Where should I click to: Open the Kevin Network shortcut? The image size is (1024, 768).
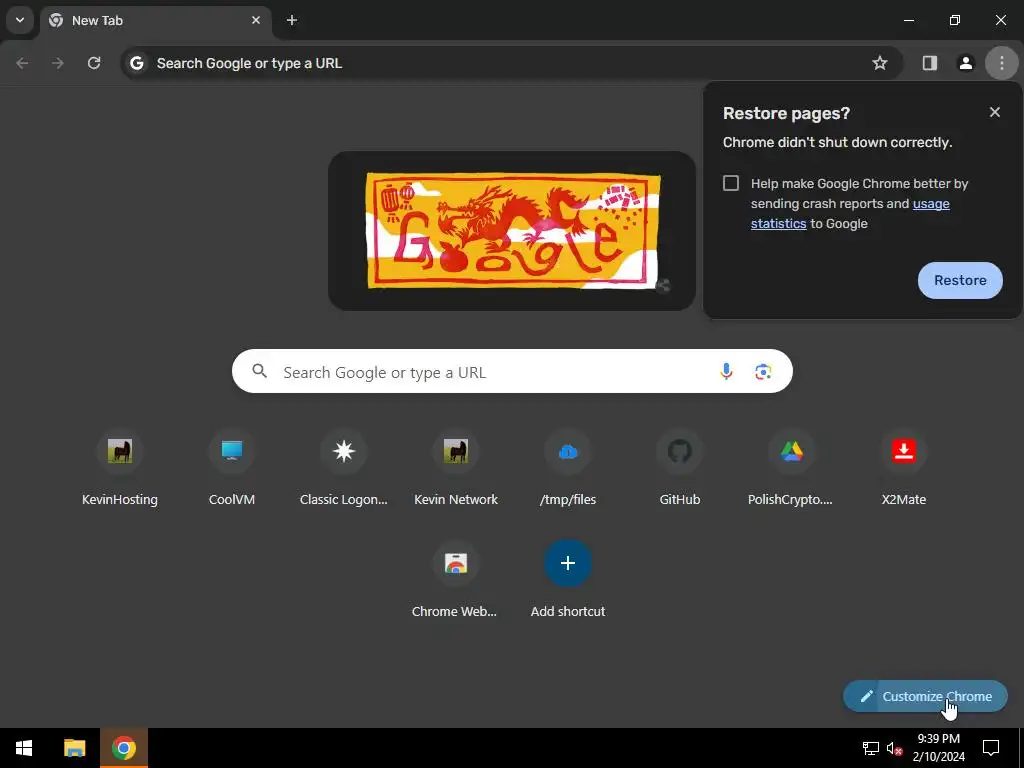456,469
